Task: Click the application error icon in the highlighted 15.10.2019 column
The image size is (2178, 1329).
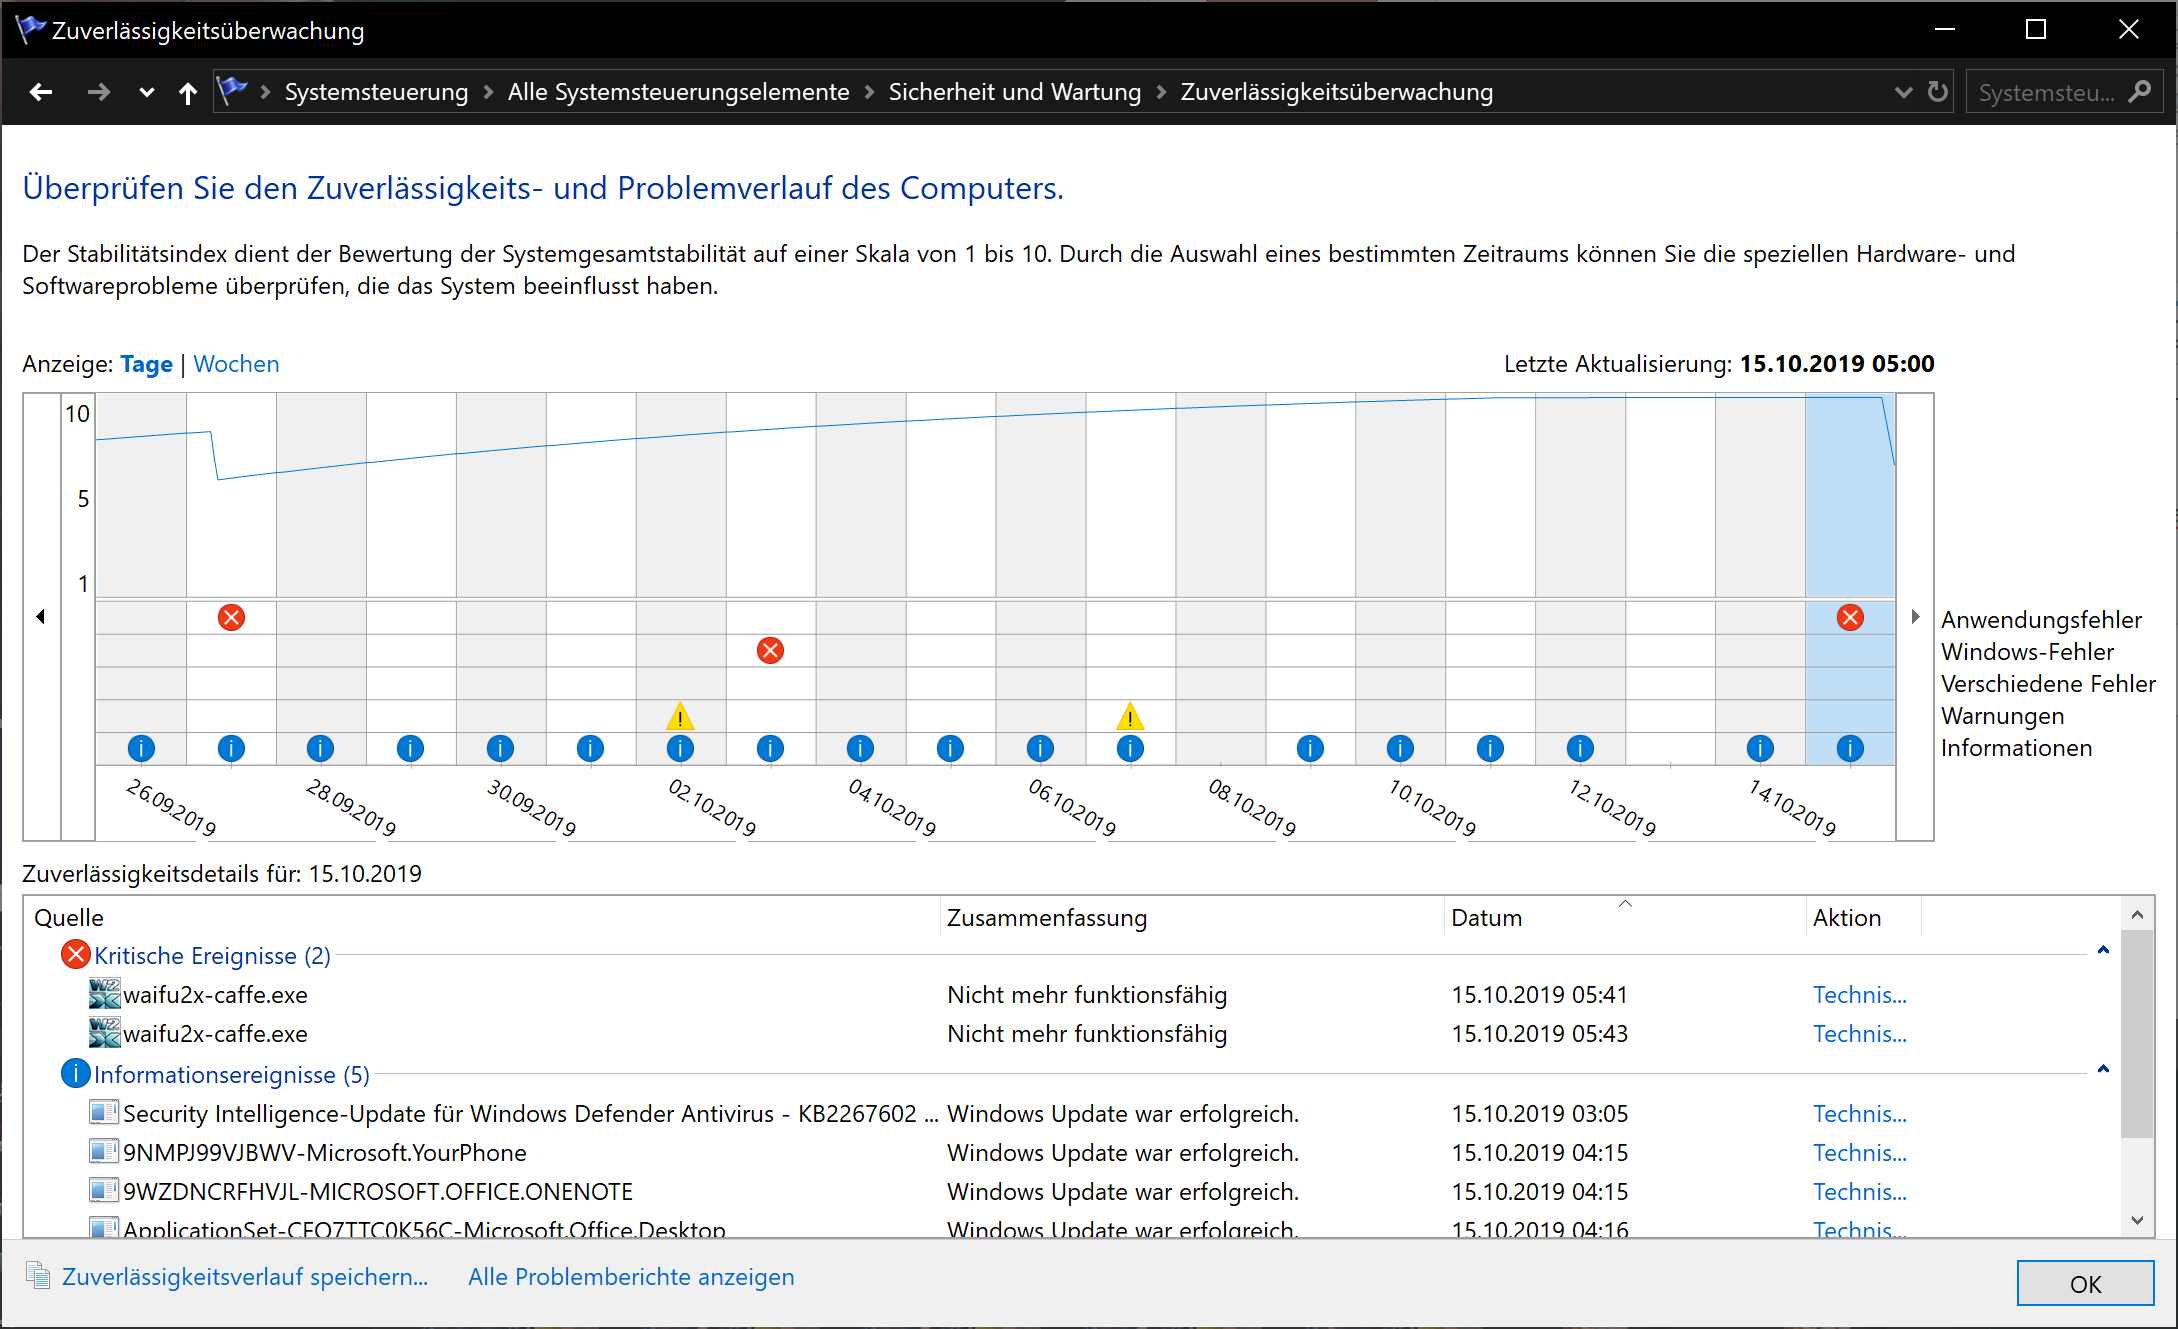Action: click(x=1850, y=617)
